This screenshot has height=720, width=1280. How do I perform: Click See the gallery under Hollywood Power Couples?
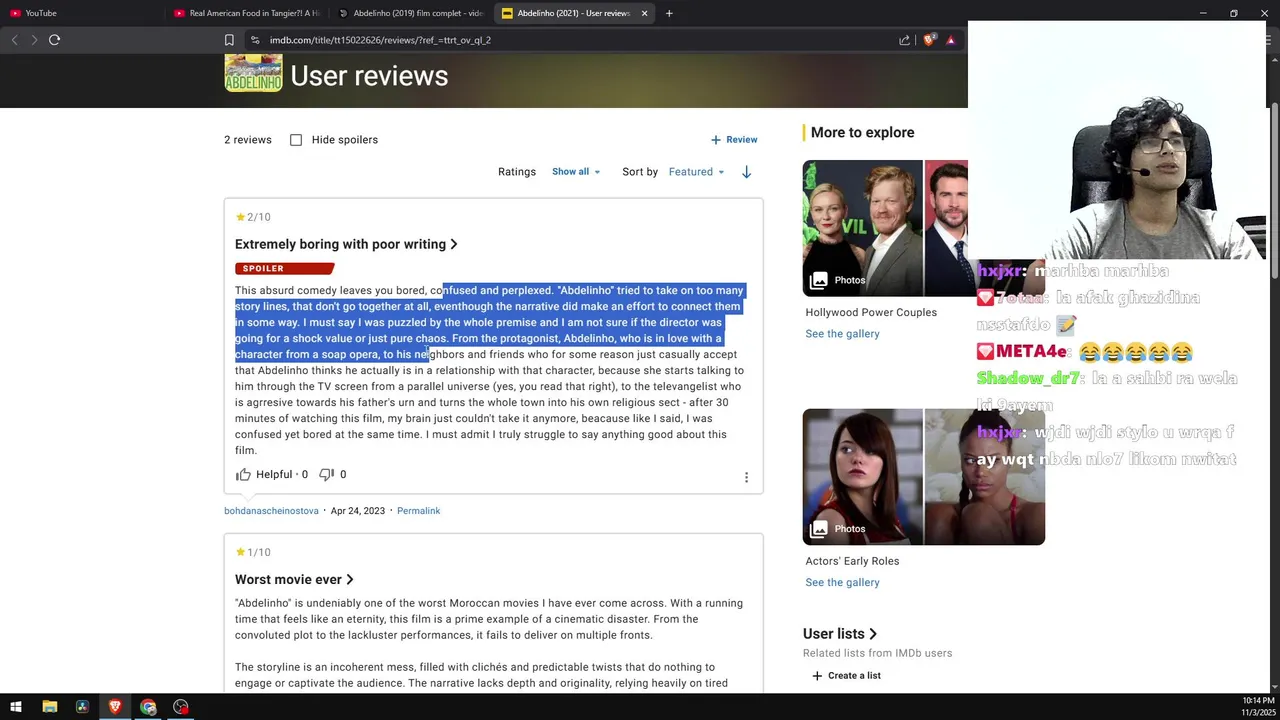click(x=842, y=334)
